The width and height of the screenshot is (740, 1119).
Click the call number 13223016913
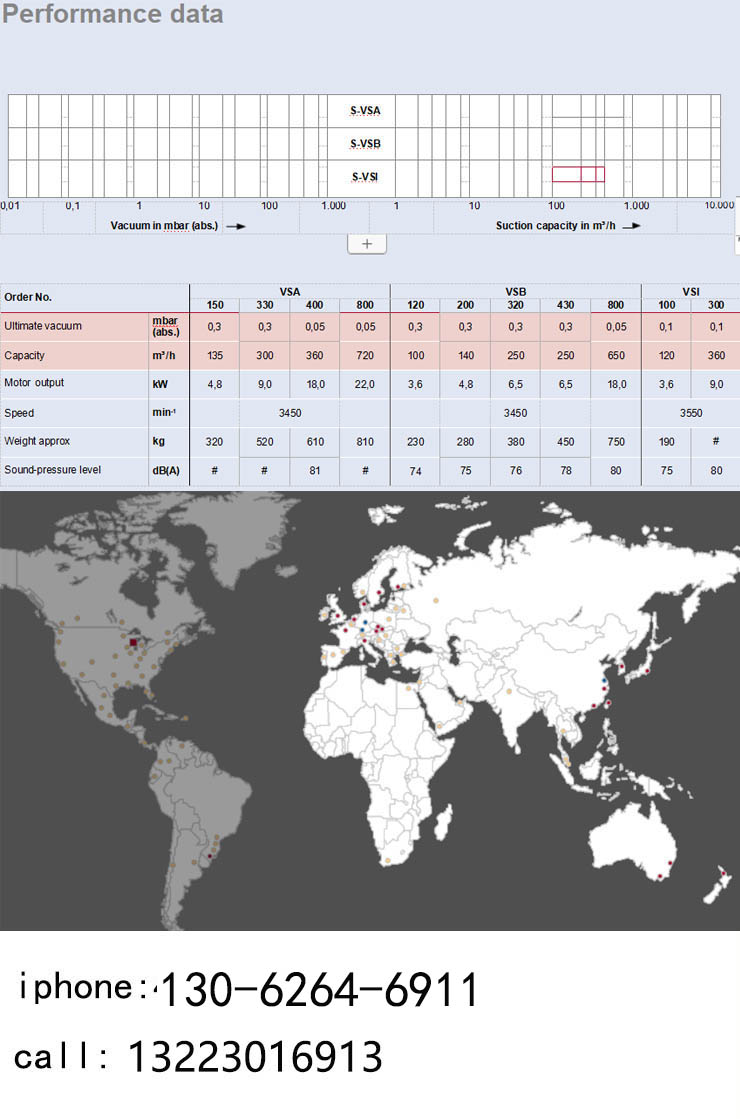coord(255,1057)
